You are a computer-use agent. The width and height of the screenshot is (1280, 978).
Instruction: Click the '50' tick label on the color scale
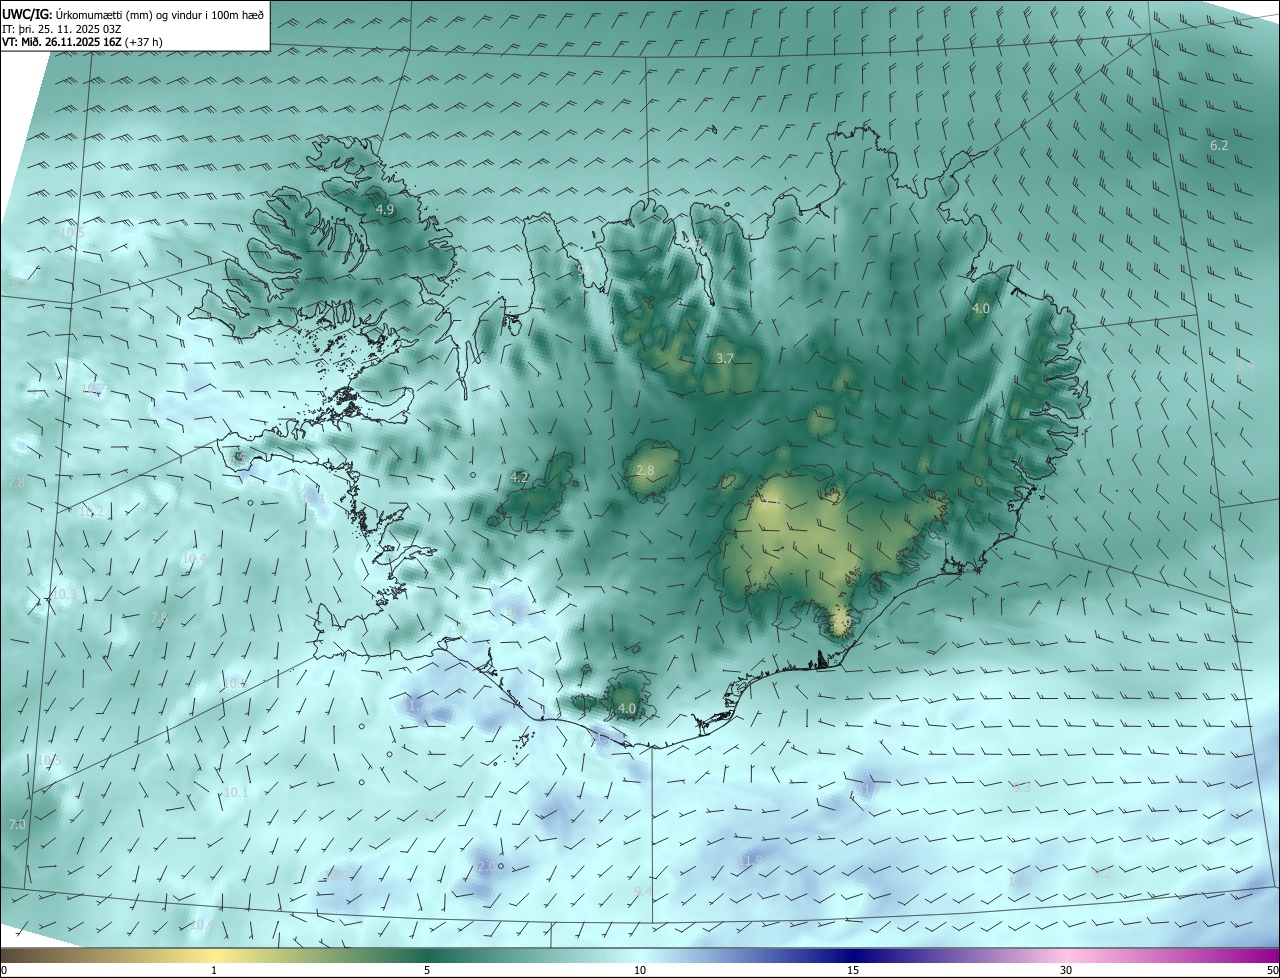(x=1271, y=971)
